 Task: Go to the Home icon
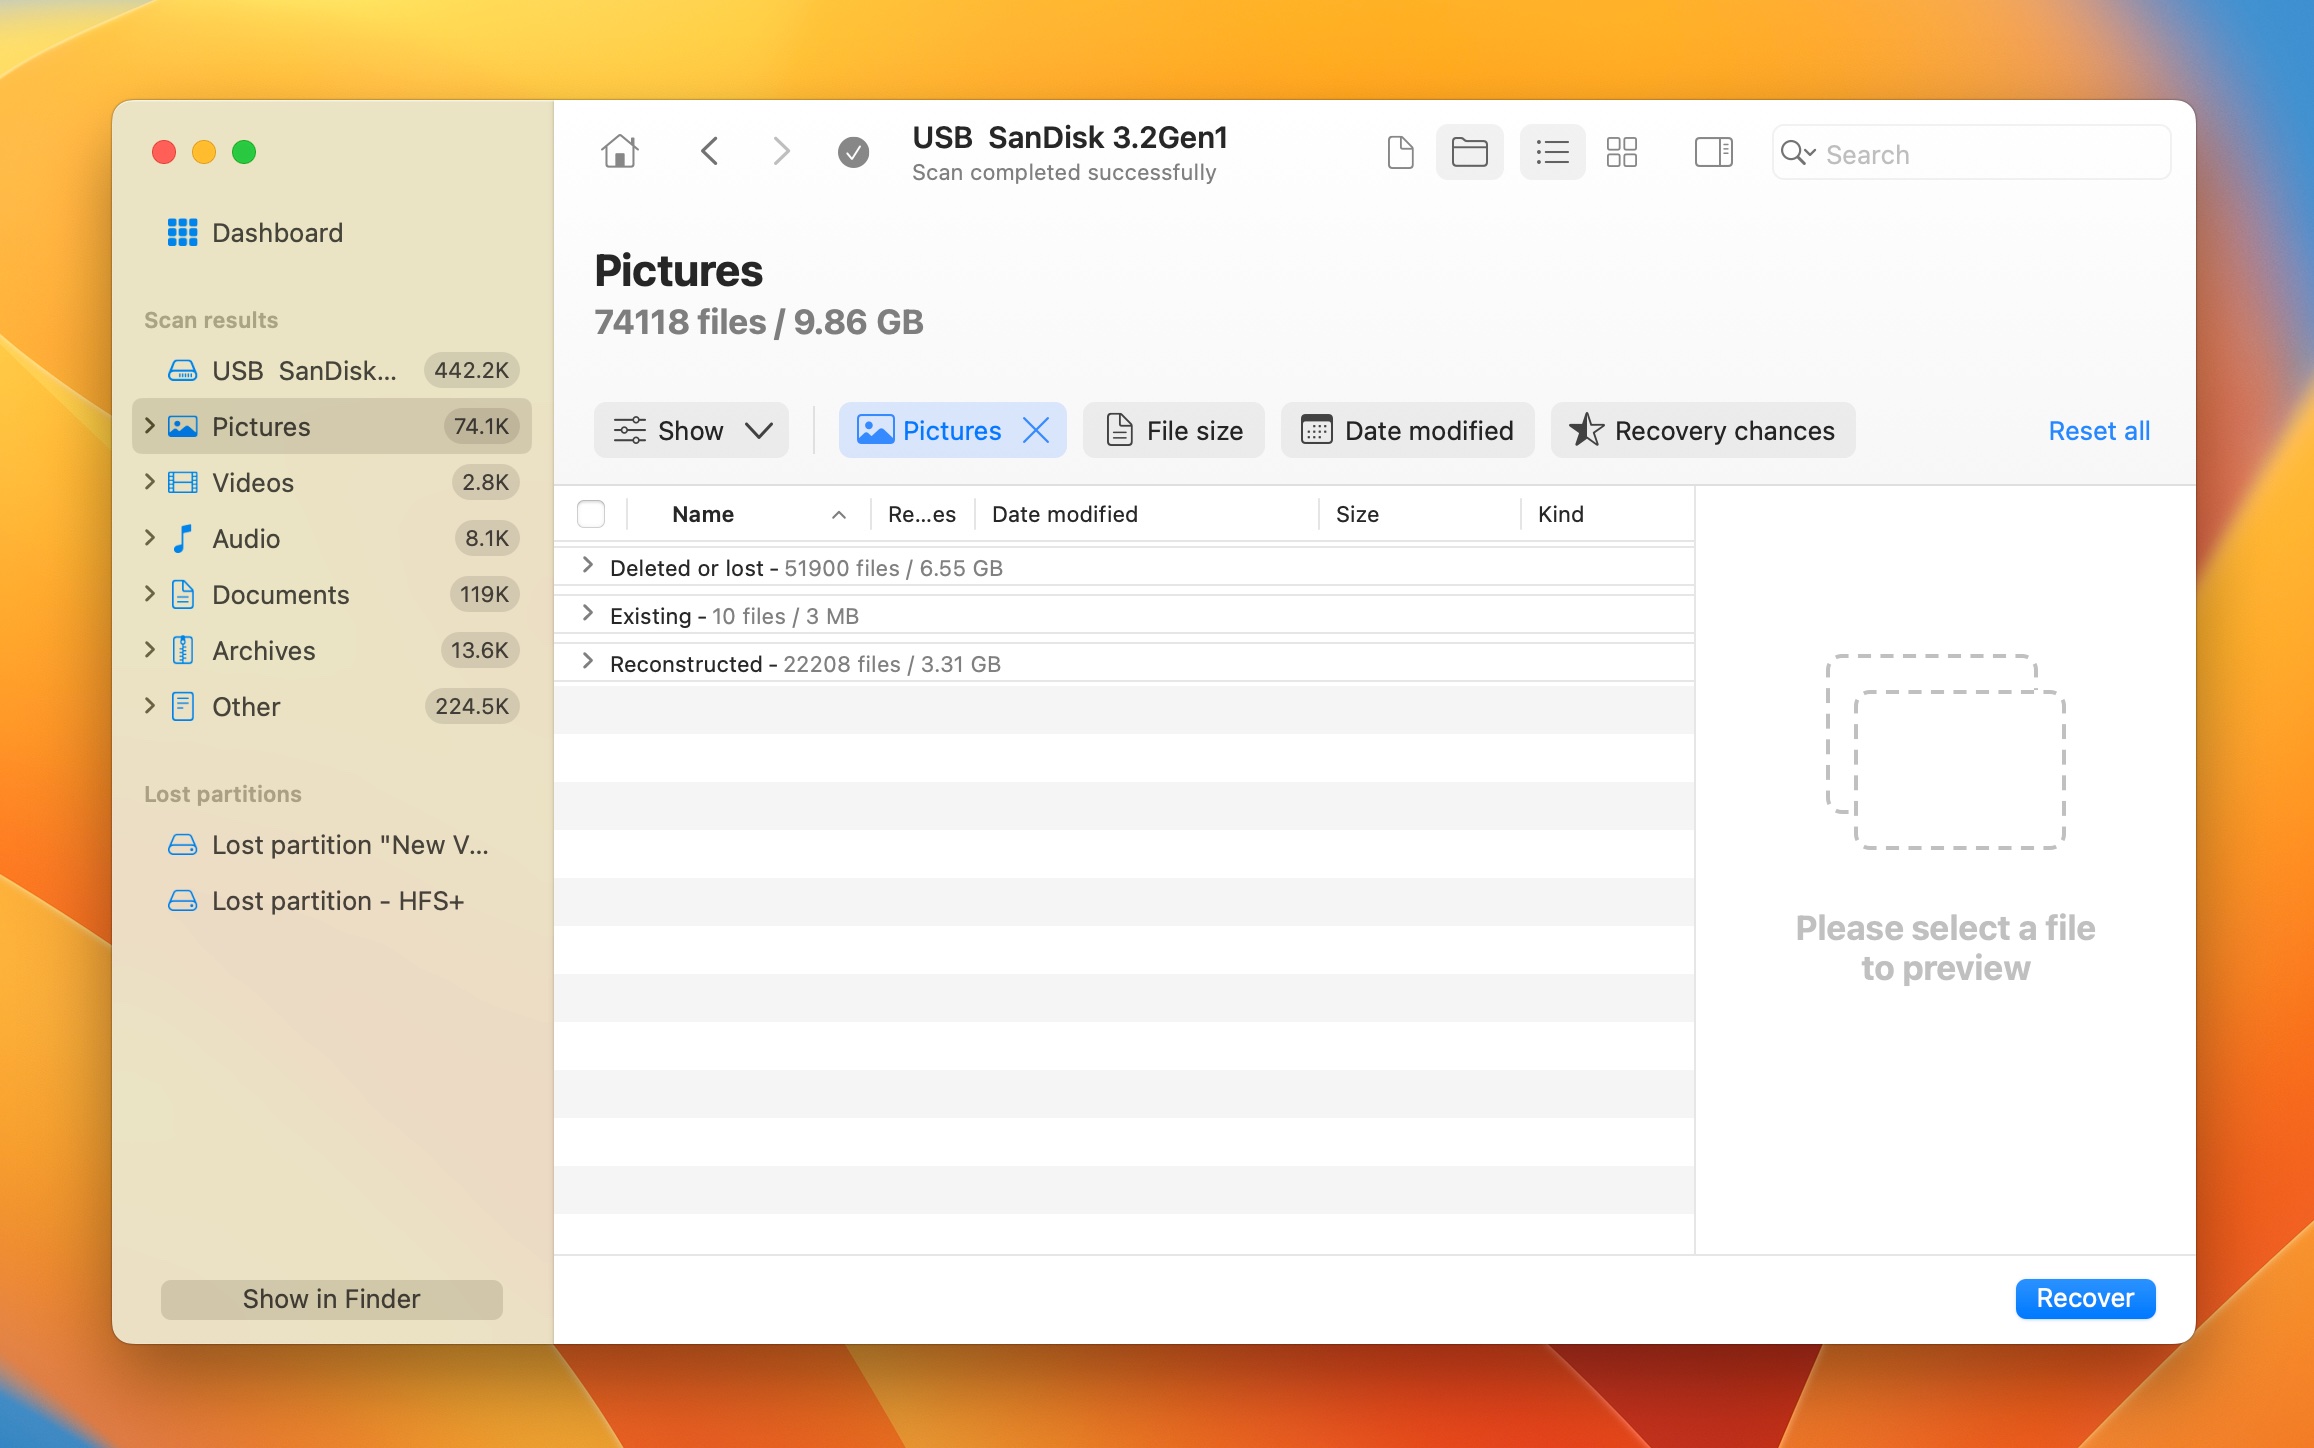click(x=619, y=152)
